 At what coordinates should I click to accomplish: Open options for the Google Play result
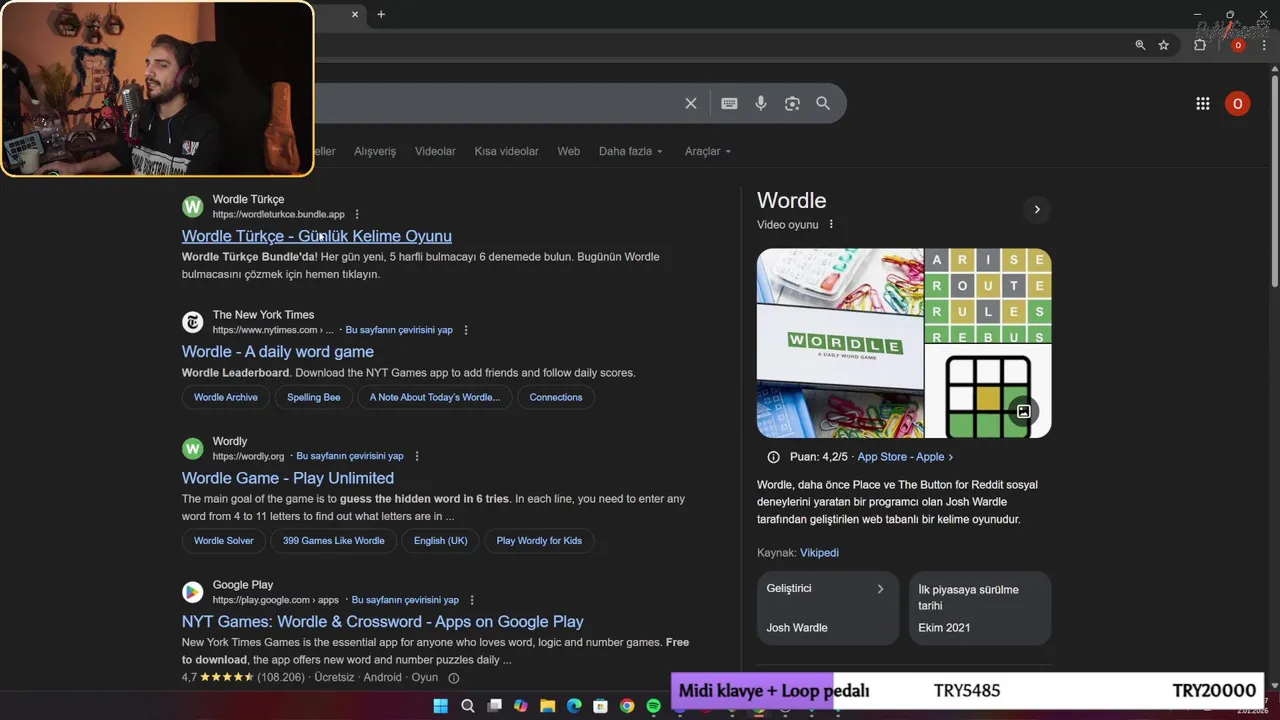click(x=472, y=600)
